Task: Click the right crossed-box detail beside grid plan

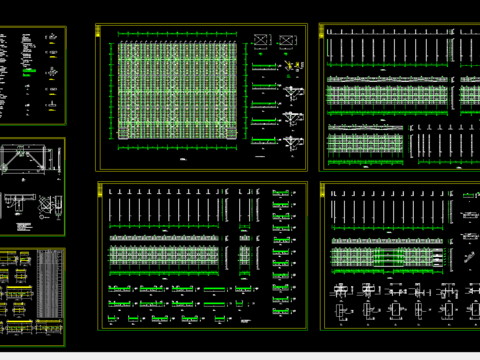Action: pos(286,41)
